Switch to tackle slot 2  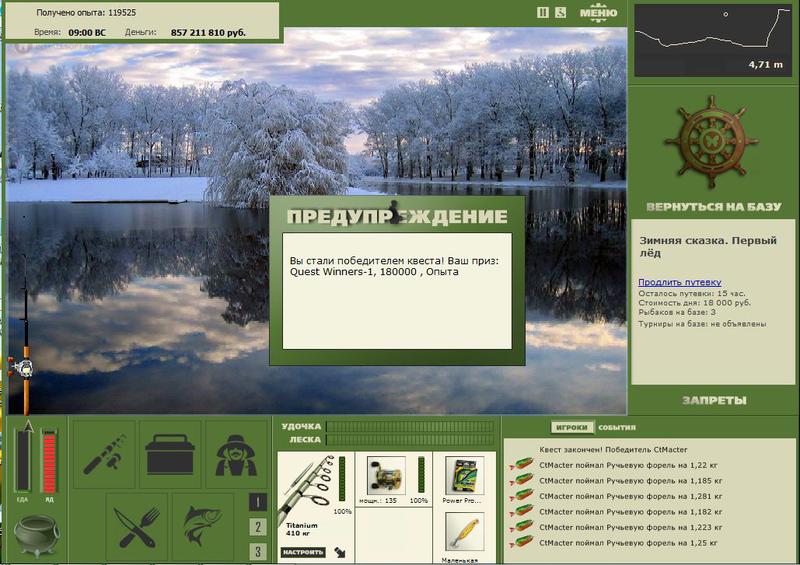(x=258, y=527)
